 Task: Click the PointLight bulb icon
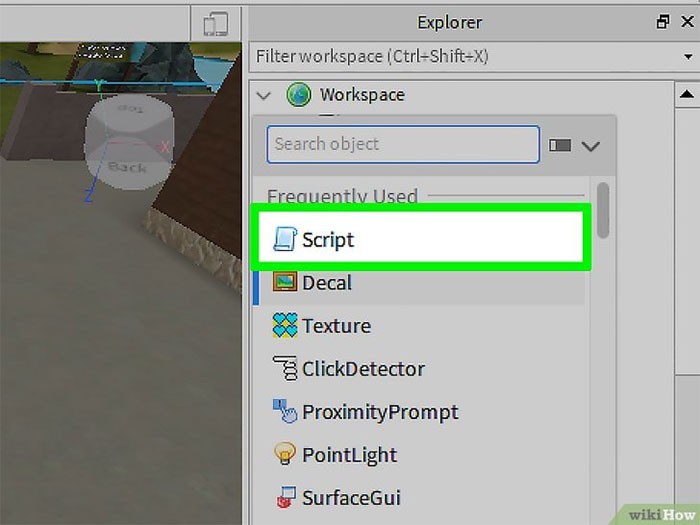(284, 454)
